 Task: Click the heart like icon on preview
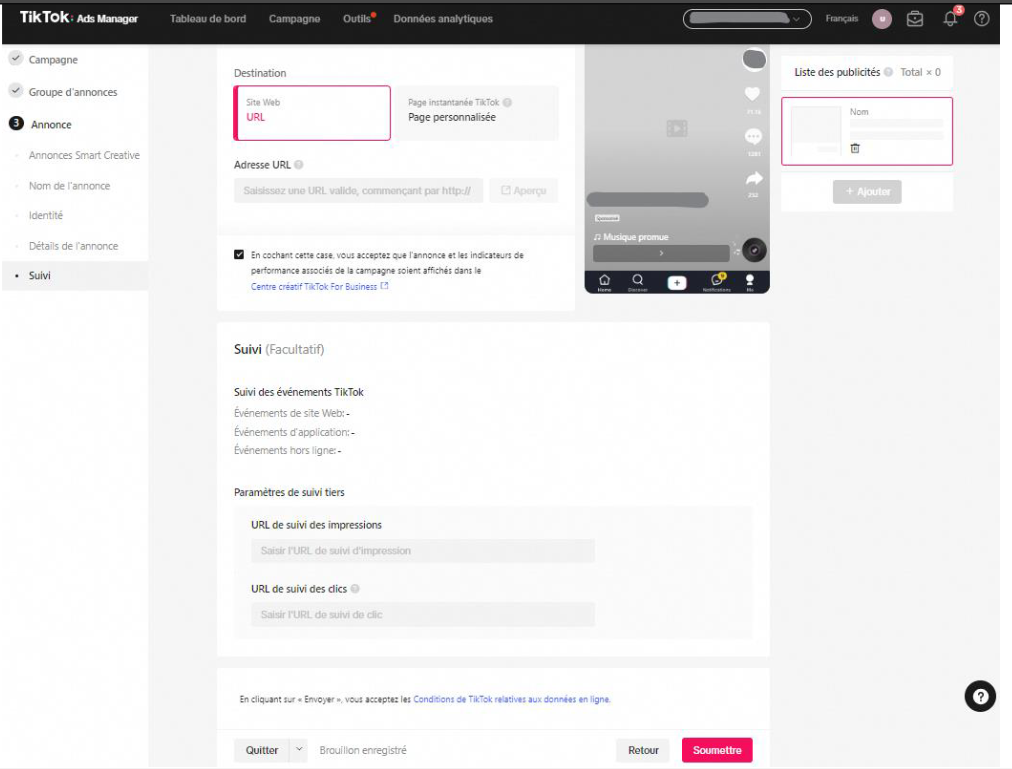click(753, 94)
